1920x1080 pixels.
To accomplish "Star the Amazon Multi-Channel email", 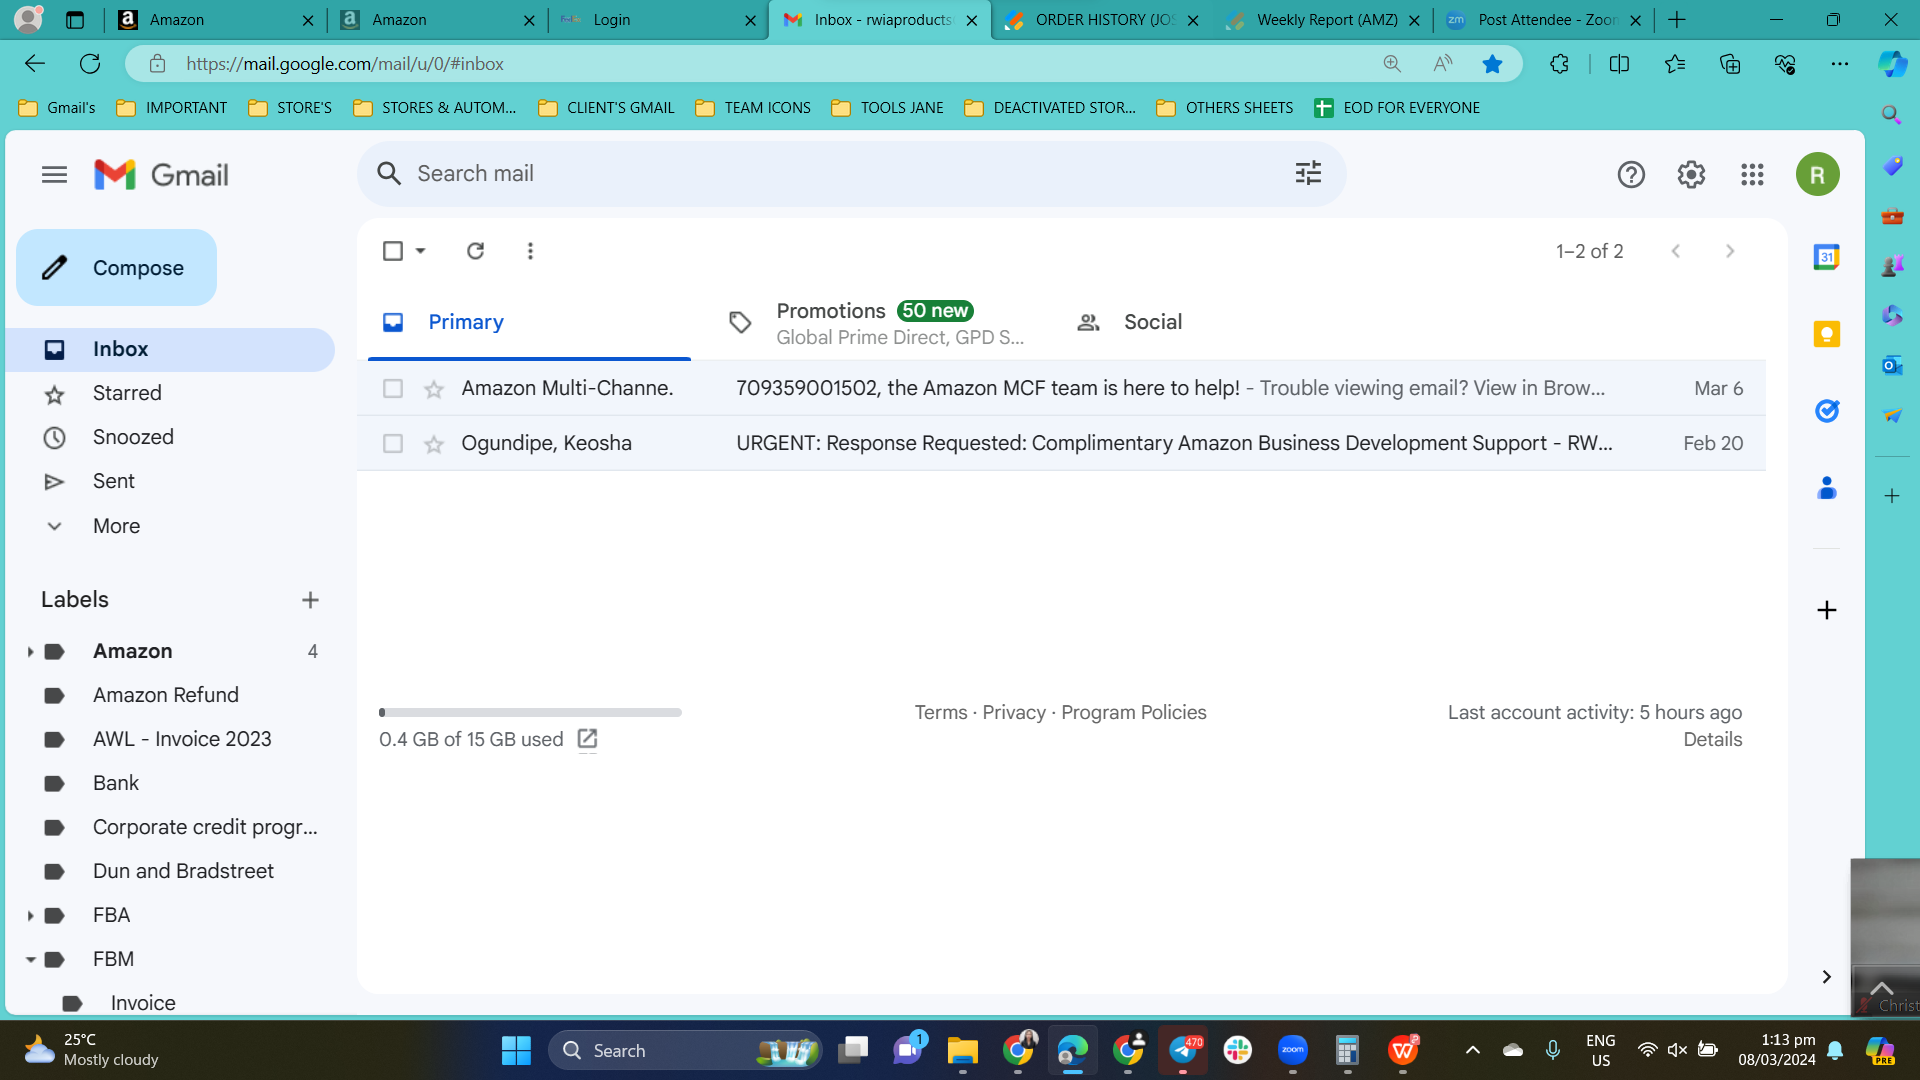I will 434,389.
